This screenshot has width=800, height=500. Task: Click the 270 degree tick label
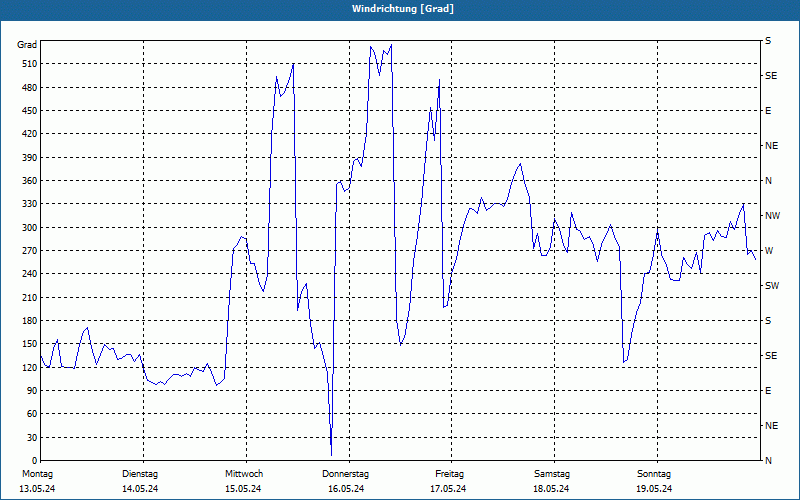pos(30,251)
